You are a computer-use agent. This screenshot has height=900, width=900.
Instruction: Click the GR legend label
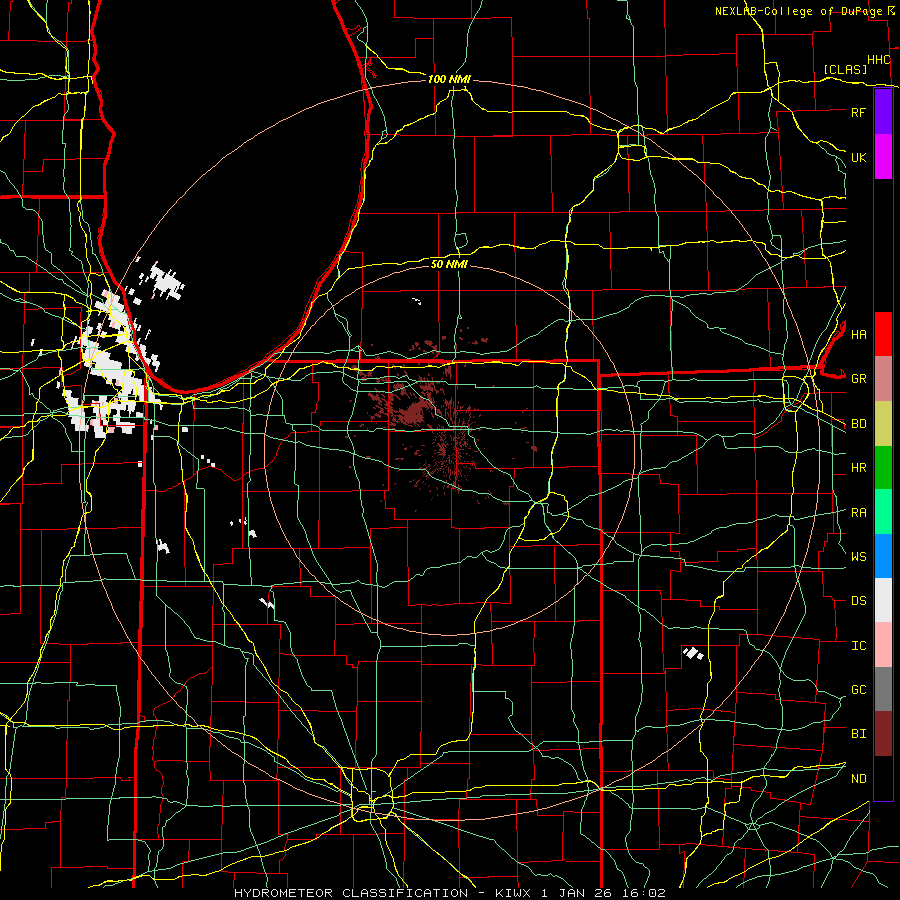[x=858, y=379]
